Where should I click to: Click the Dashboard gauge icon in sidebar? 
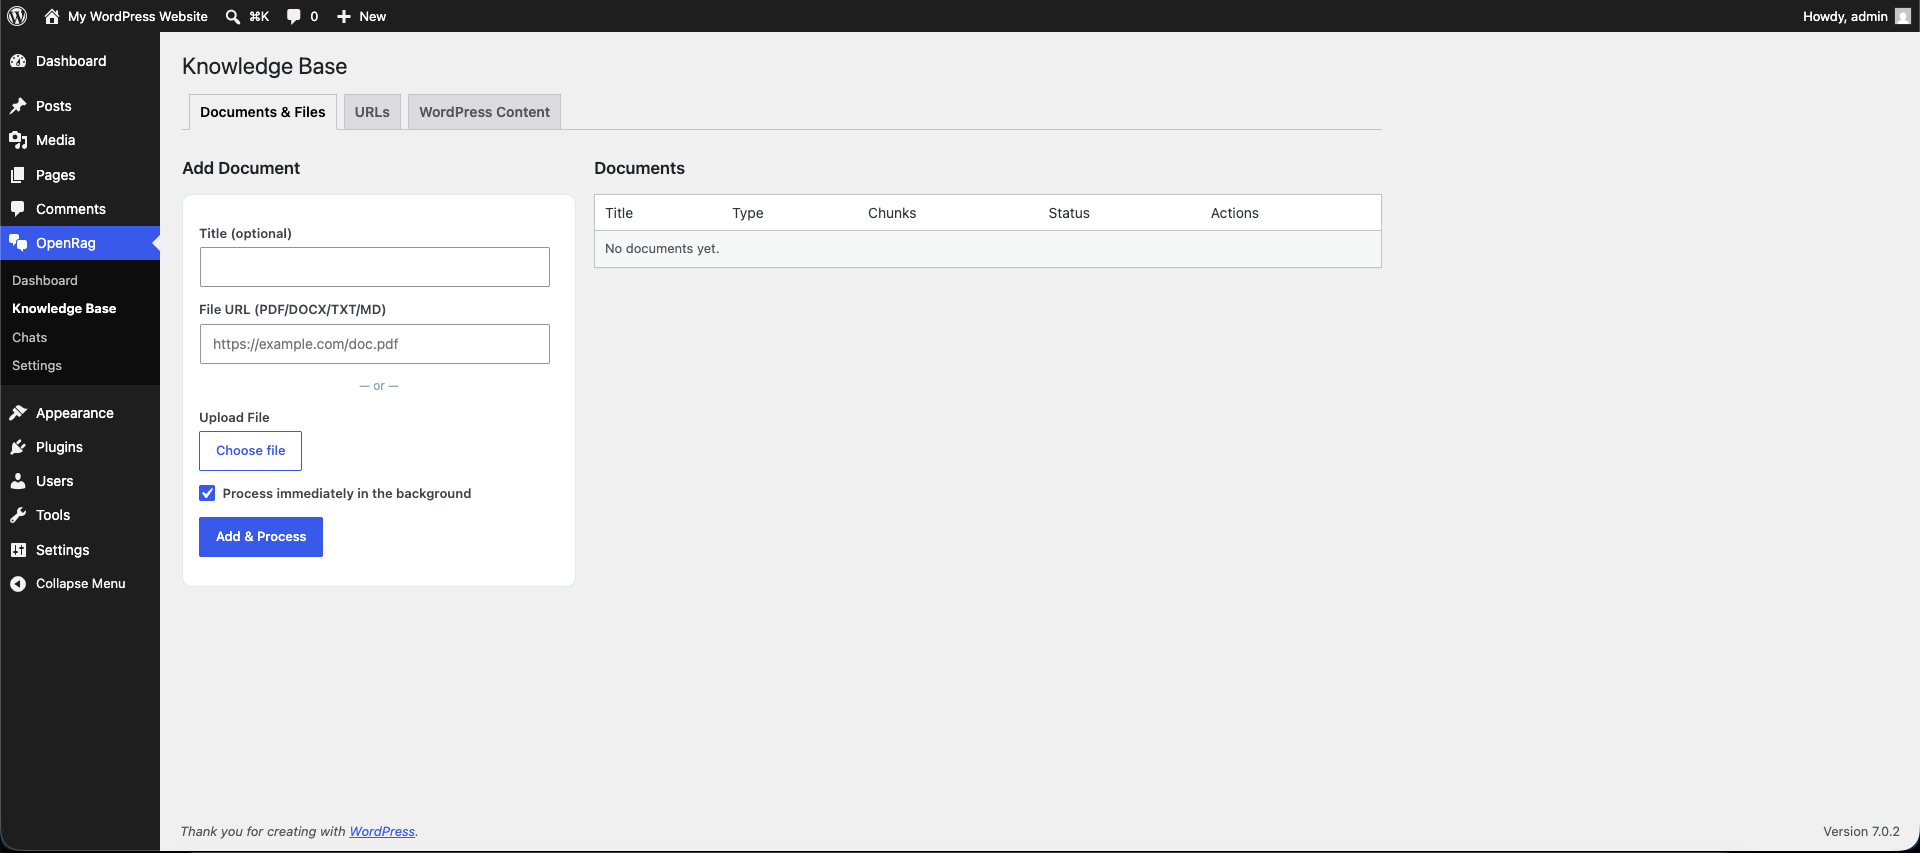pyautogui.click(x=18, y=61)
